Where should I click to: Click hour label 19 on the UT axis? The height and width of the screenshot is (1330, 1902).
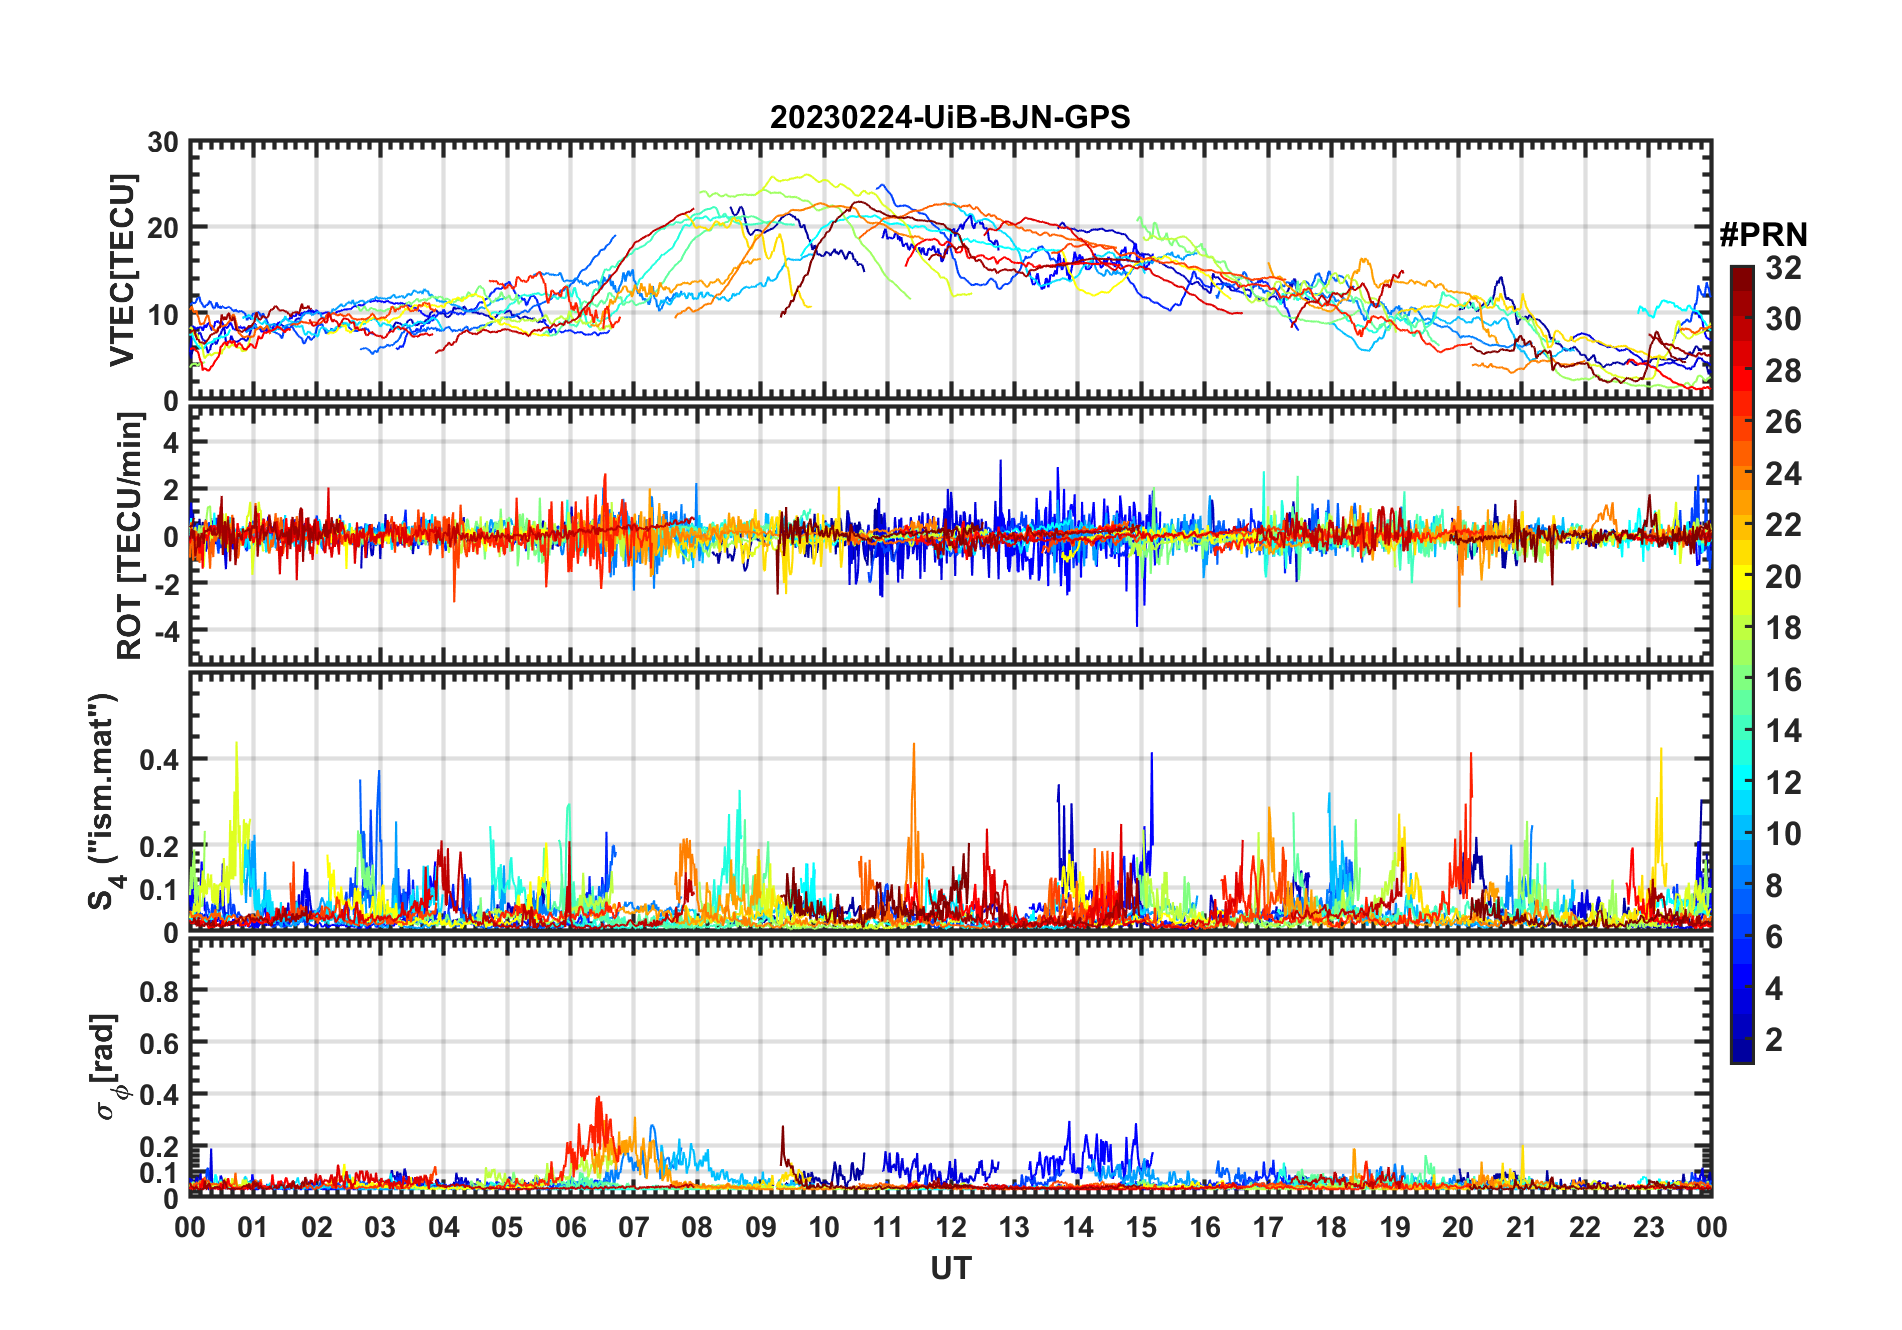pyautogui.click(x=1395, y=1227)
